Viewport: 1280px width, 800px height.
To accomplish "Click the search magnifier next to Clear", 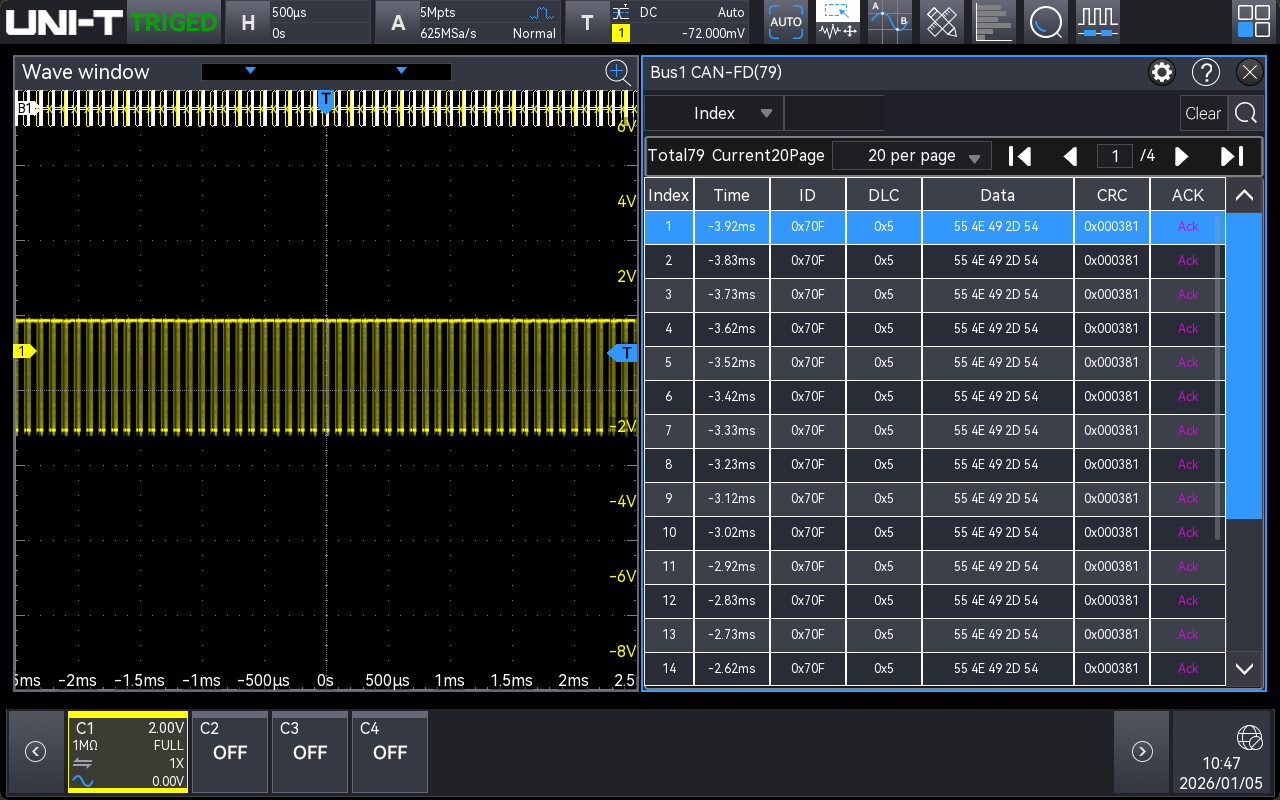I will (x=1245, y=113).
